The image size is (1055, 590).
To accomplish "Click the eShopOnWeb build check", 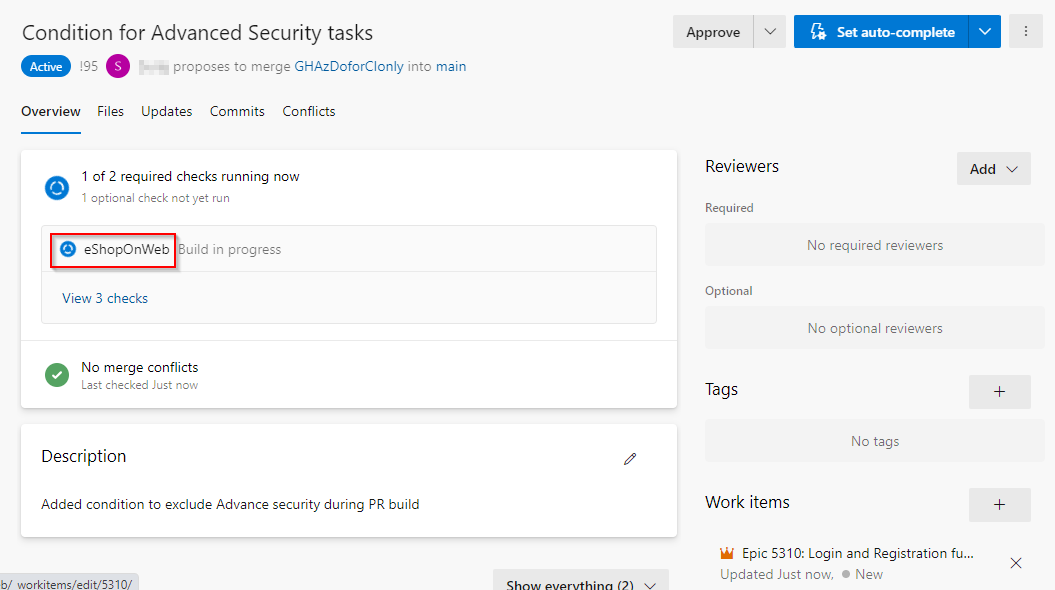I will click(x=126, y=250).
